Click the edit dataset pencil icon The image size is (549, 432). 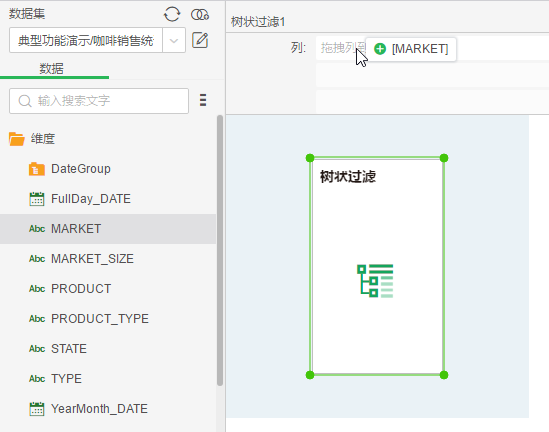coord(200,40)
